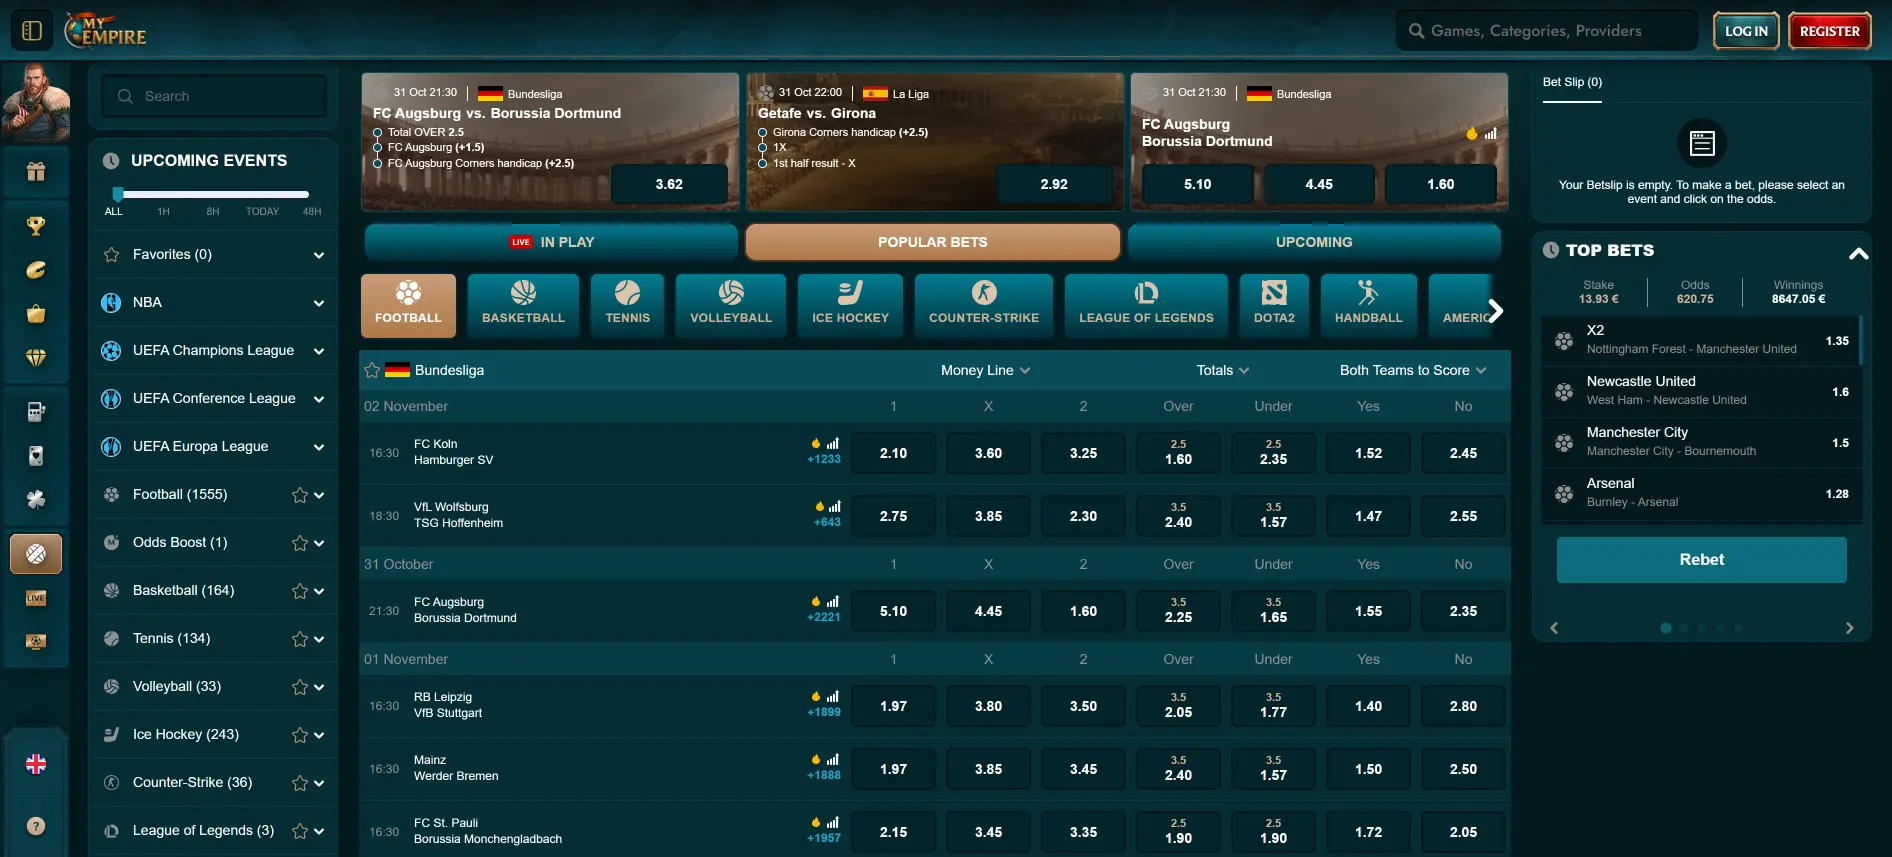Open the Money Line market dropdown
1892x857 pixels.
click(x=985, y=370)
